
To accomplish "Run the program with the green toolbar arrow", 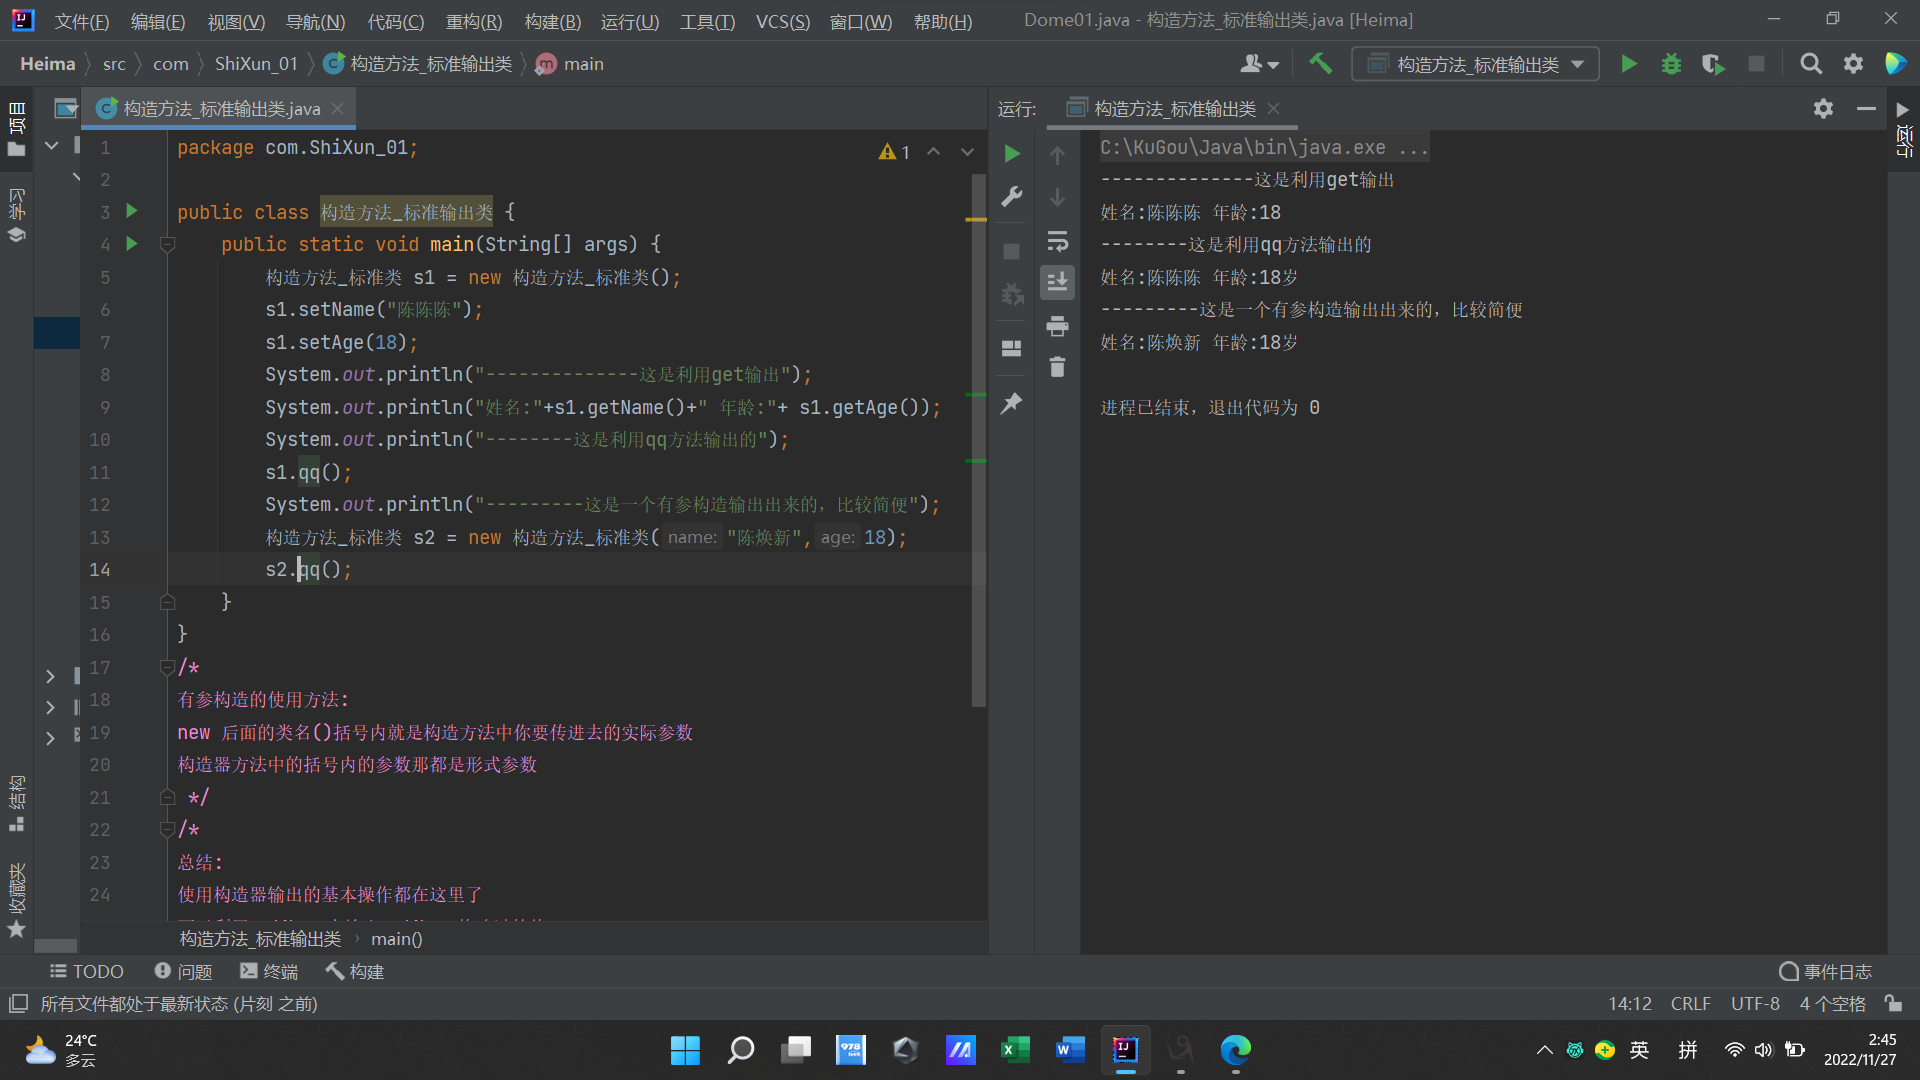I will [x=1628, y=64].
